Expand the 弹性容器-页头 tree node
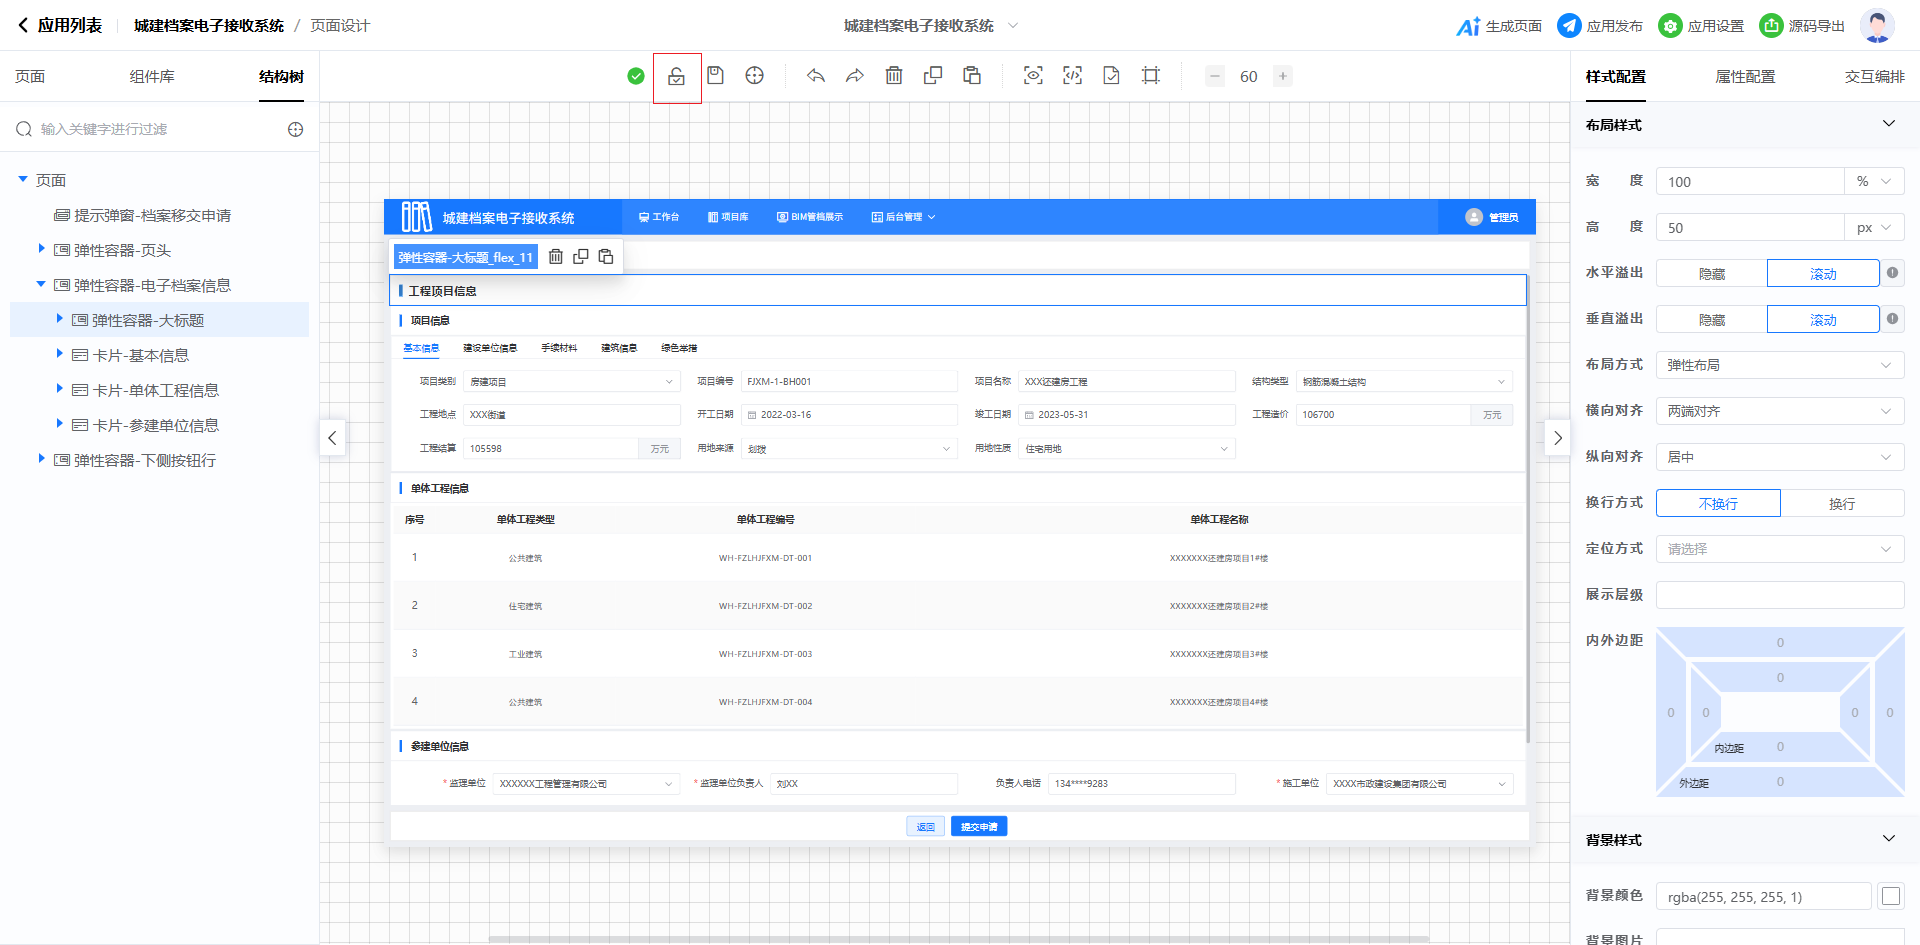This screenshot has height=945, width=1920. click(x=41, y=249)
